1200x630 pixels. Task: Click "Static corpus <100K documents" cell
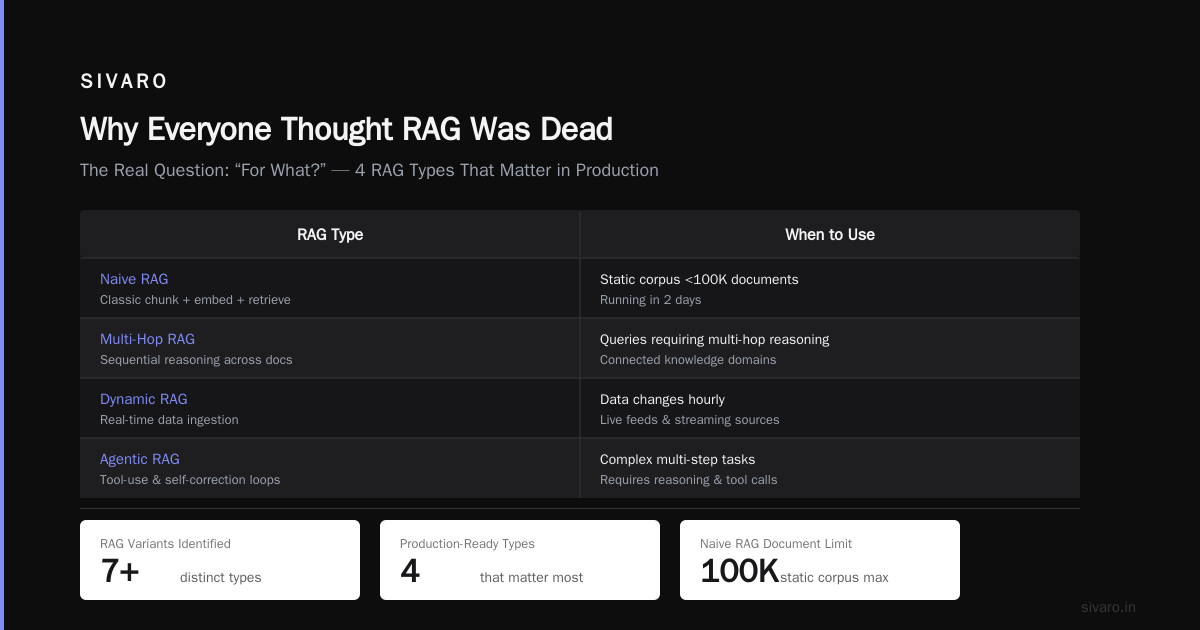699,279
